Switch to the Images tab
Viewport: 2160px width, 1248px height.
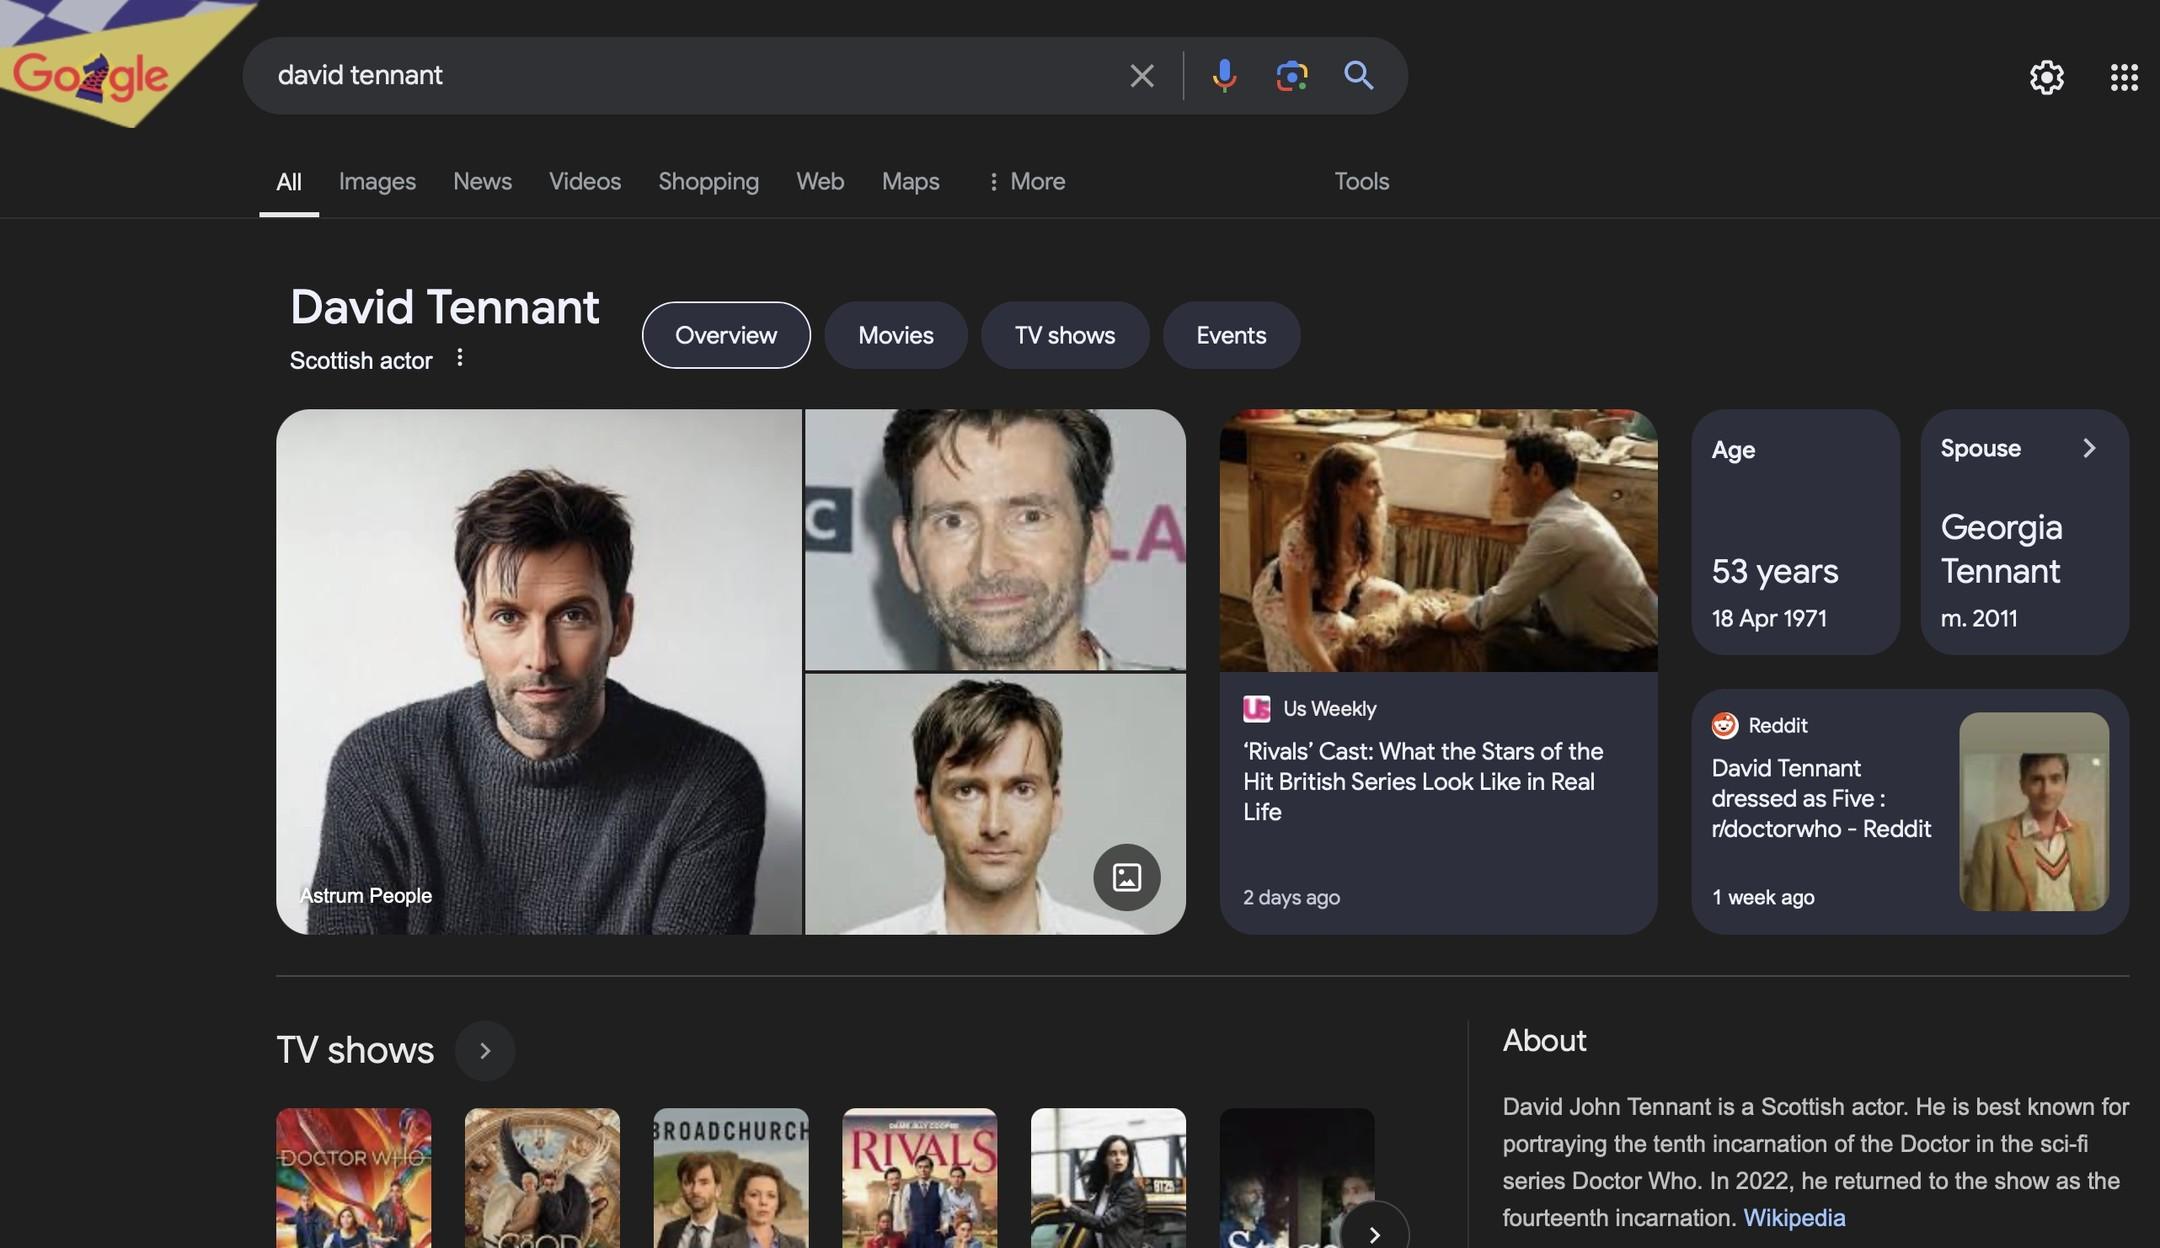[377, 181]
